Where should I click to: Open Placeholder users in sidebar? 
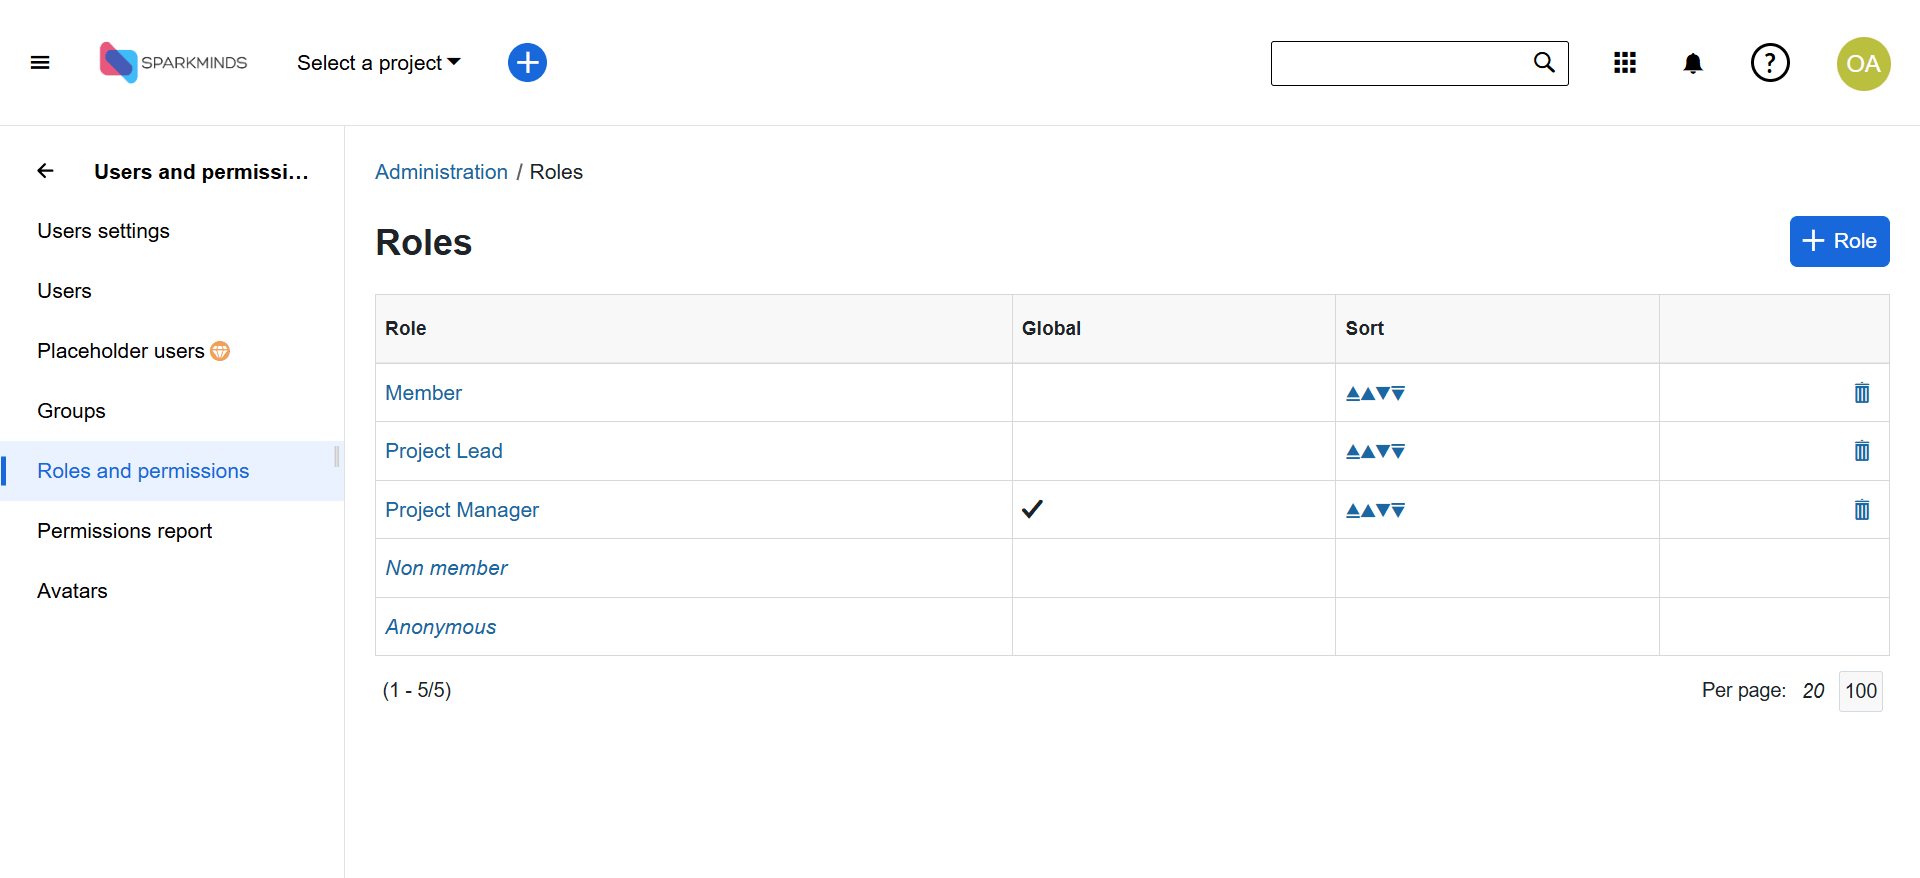pos(121,351)
